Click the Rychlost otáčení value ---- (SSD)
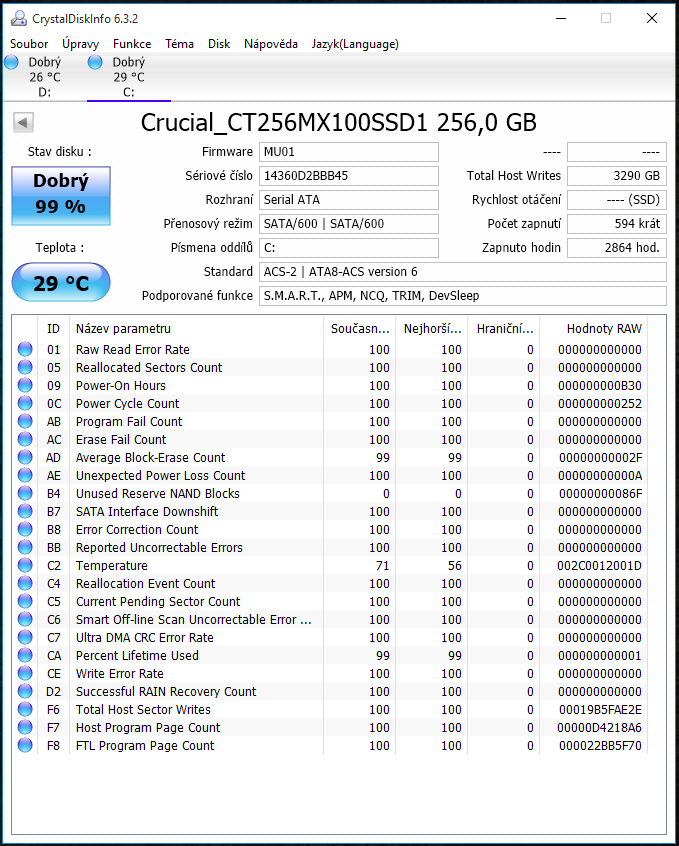The width and height of the screenshot is (679, 846). [617, 200]
